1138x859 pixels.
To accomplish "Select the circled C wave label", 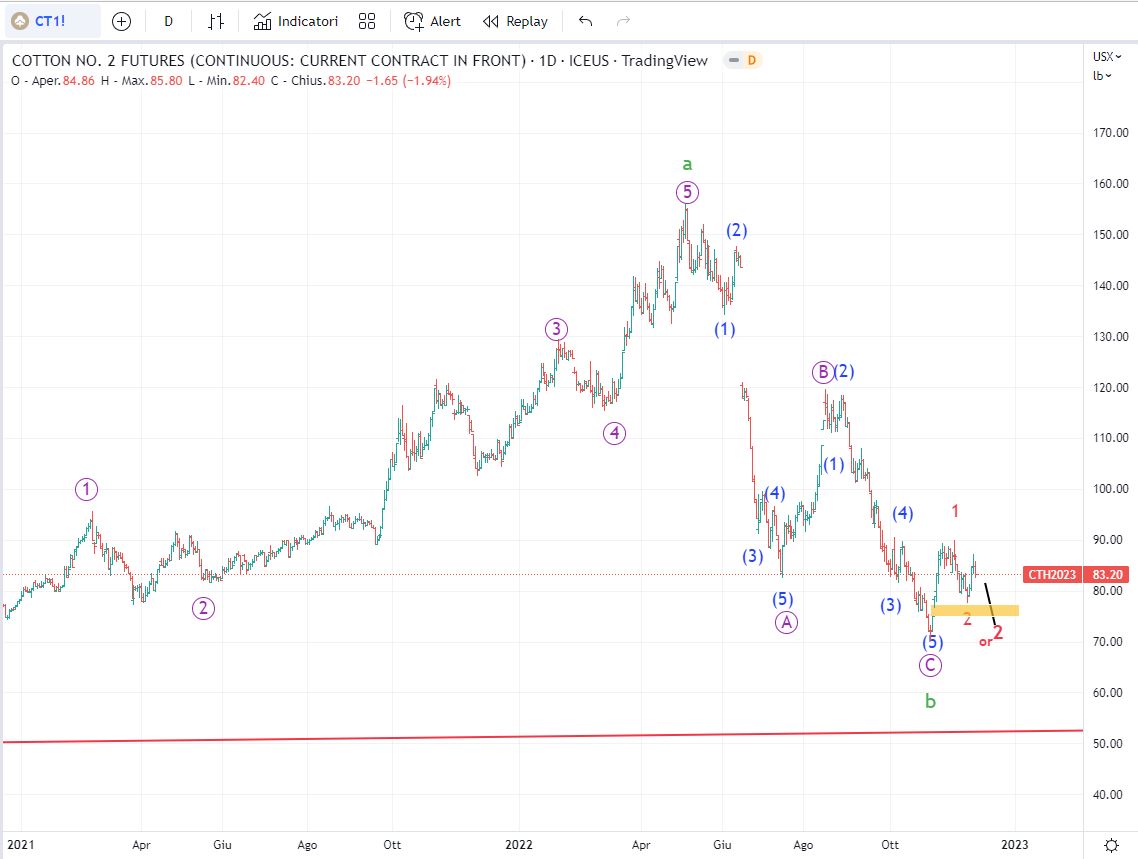I will tap(930, 665).
